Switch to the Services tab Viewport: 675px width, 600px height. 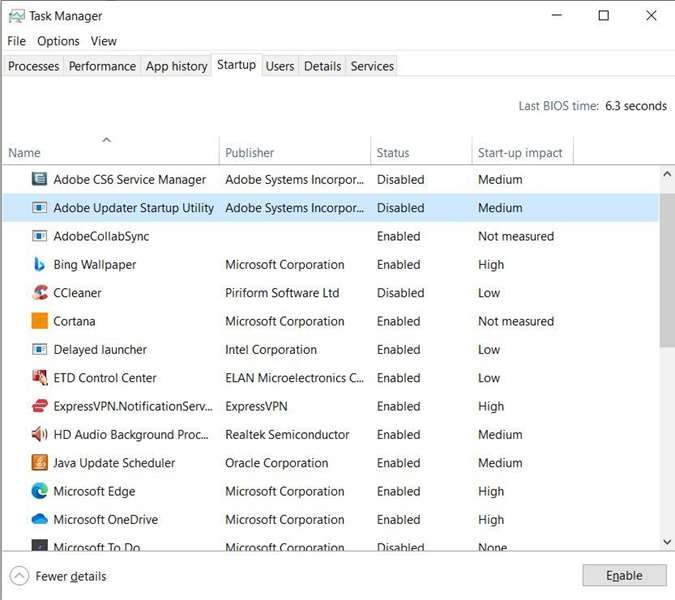(372, 66)
